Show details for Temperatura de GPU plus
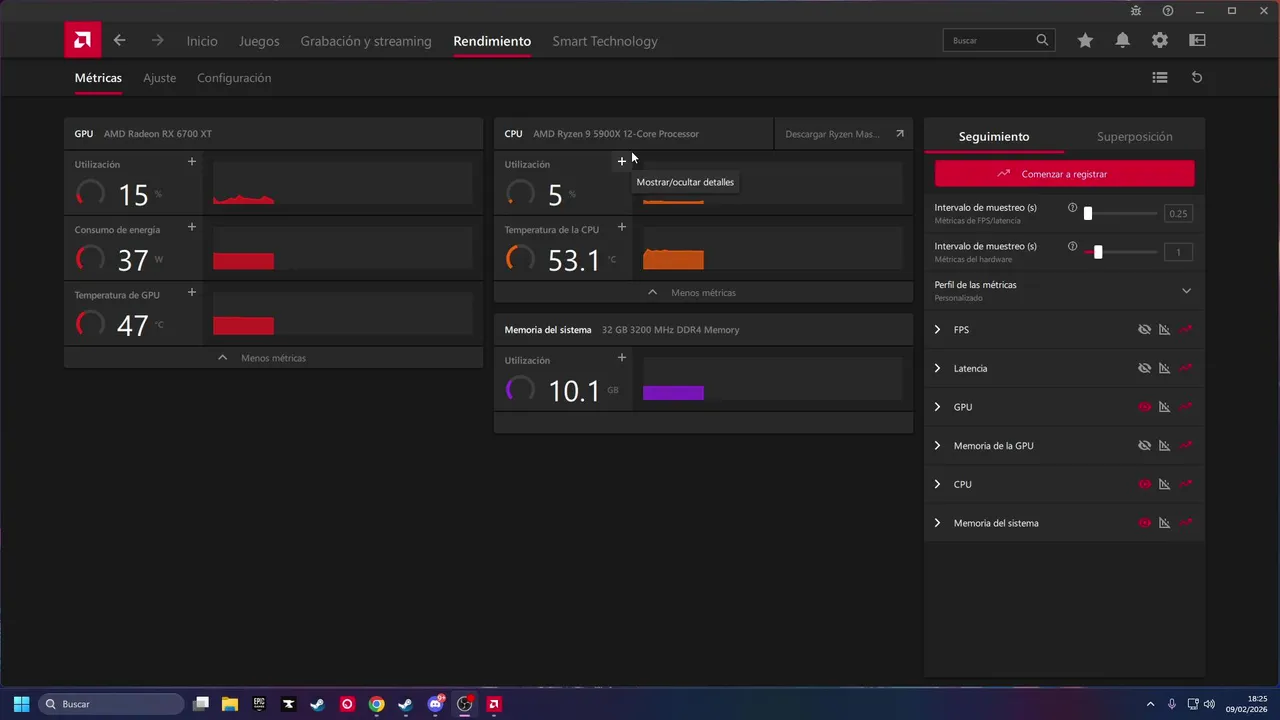The height and width of the screenshot is (720, 1280). (192, 292)
